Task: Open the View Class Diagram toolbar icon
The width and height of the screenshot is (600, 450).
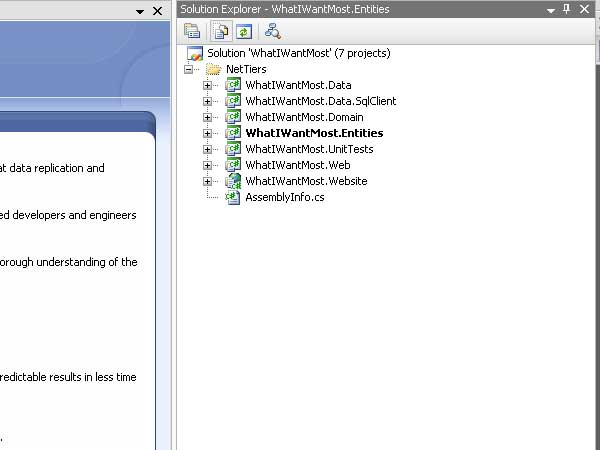Action: pos(273,31)
